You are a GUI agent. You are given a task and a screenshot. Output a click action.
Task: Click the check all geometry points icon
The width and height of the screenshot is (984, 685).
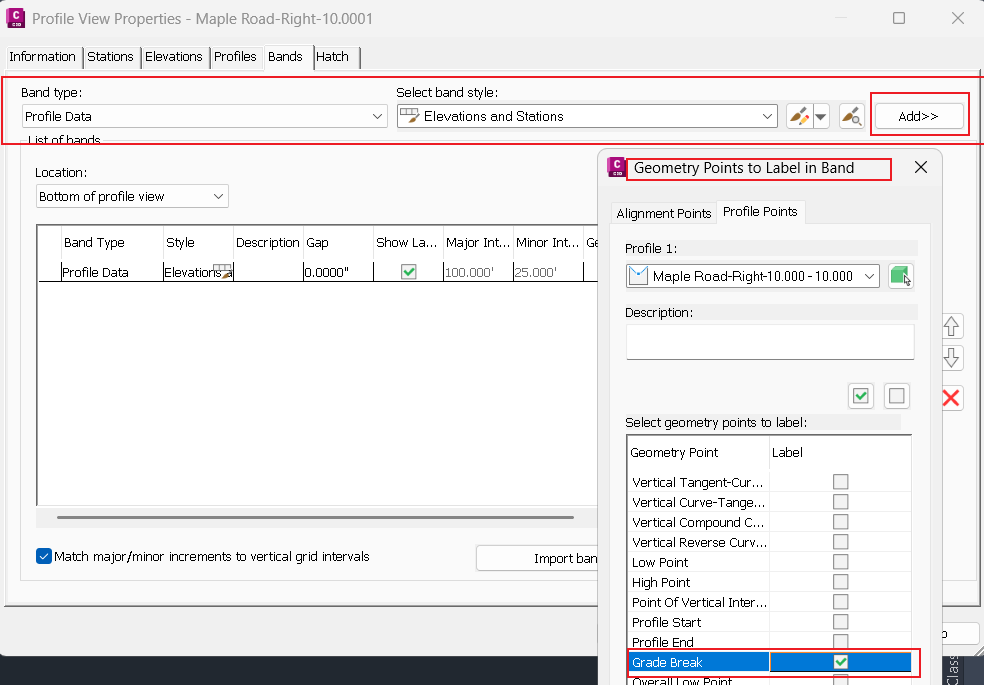point(861,396)
